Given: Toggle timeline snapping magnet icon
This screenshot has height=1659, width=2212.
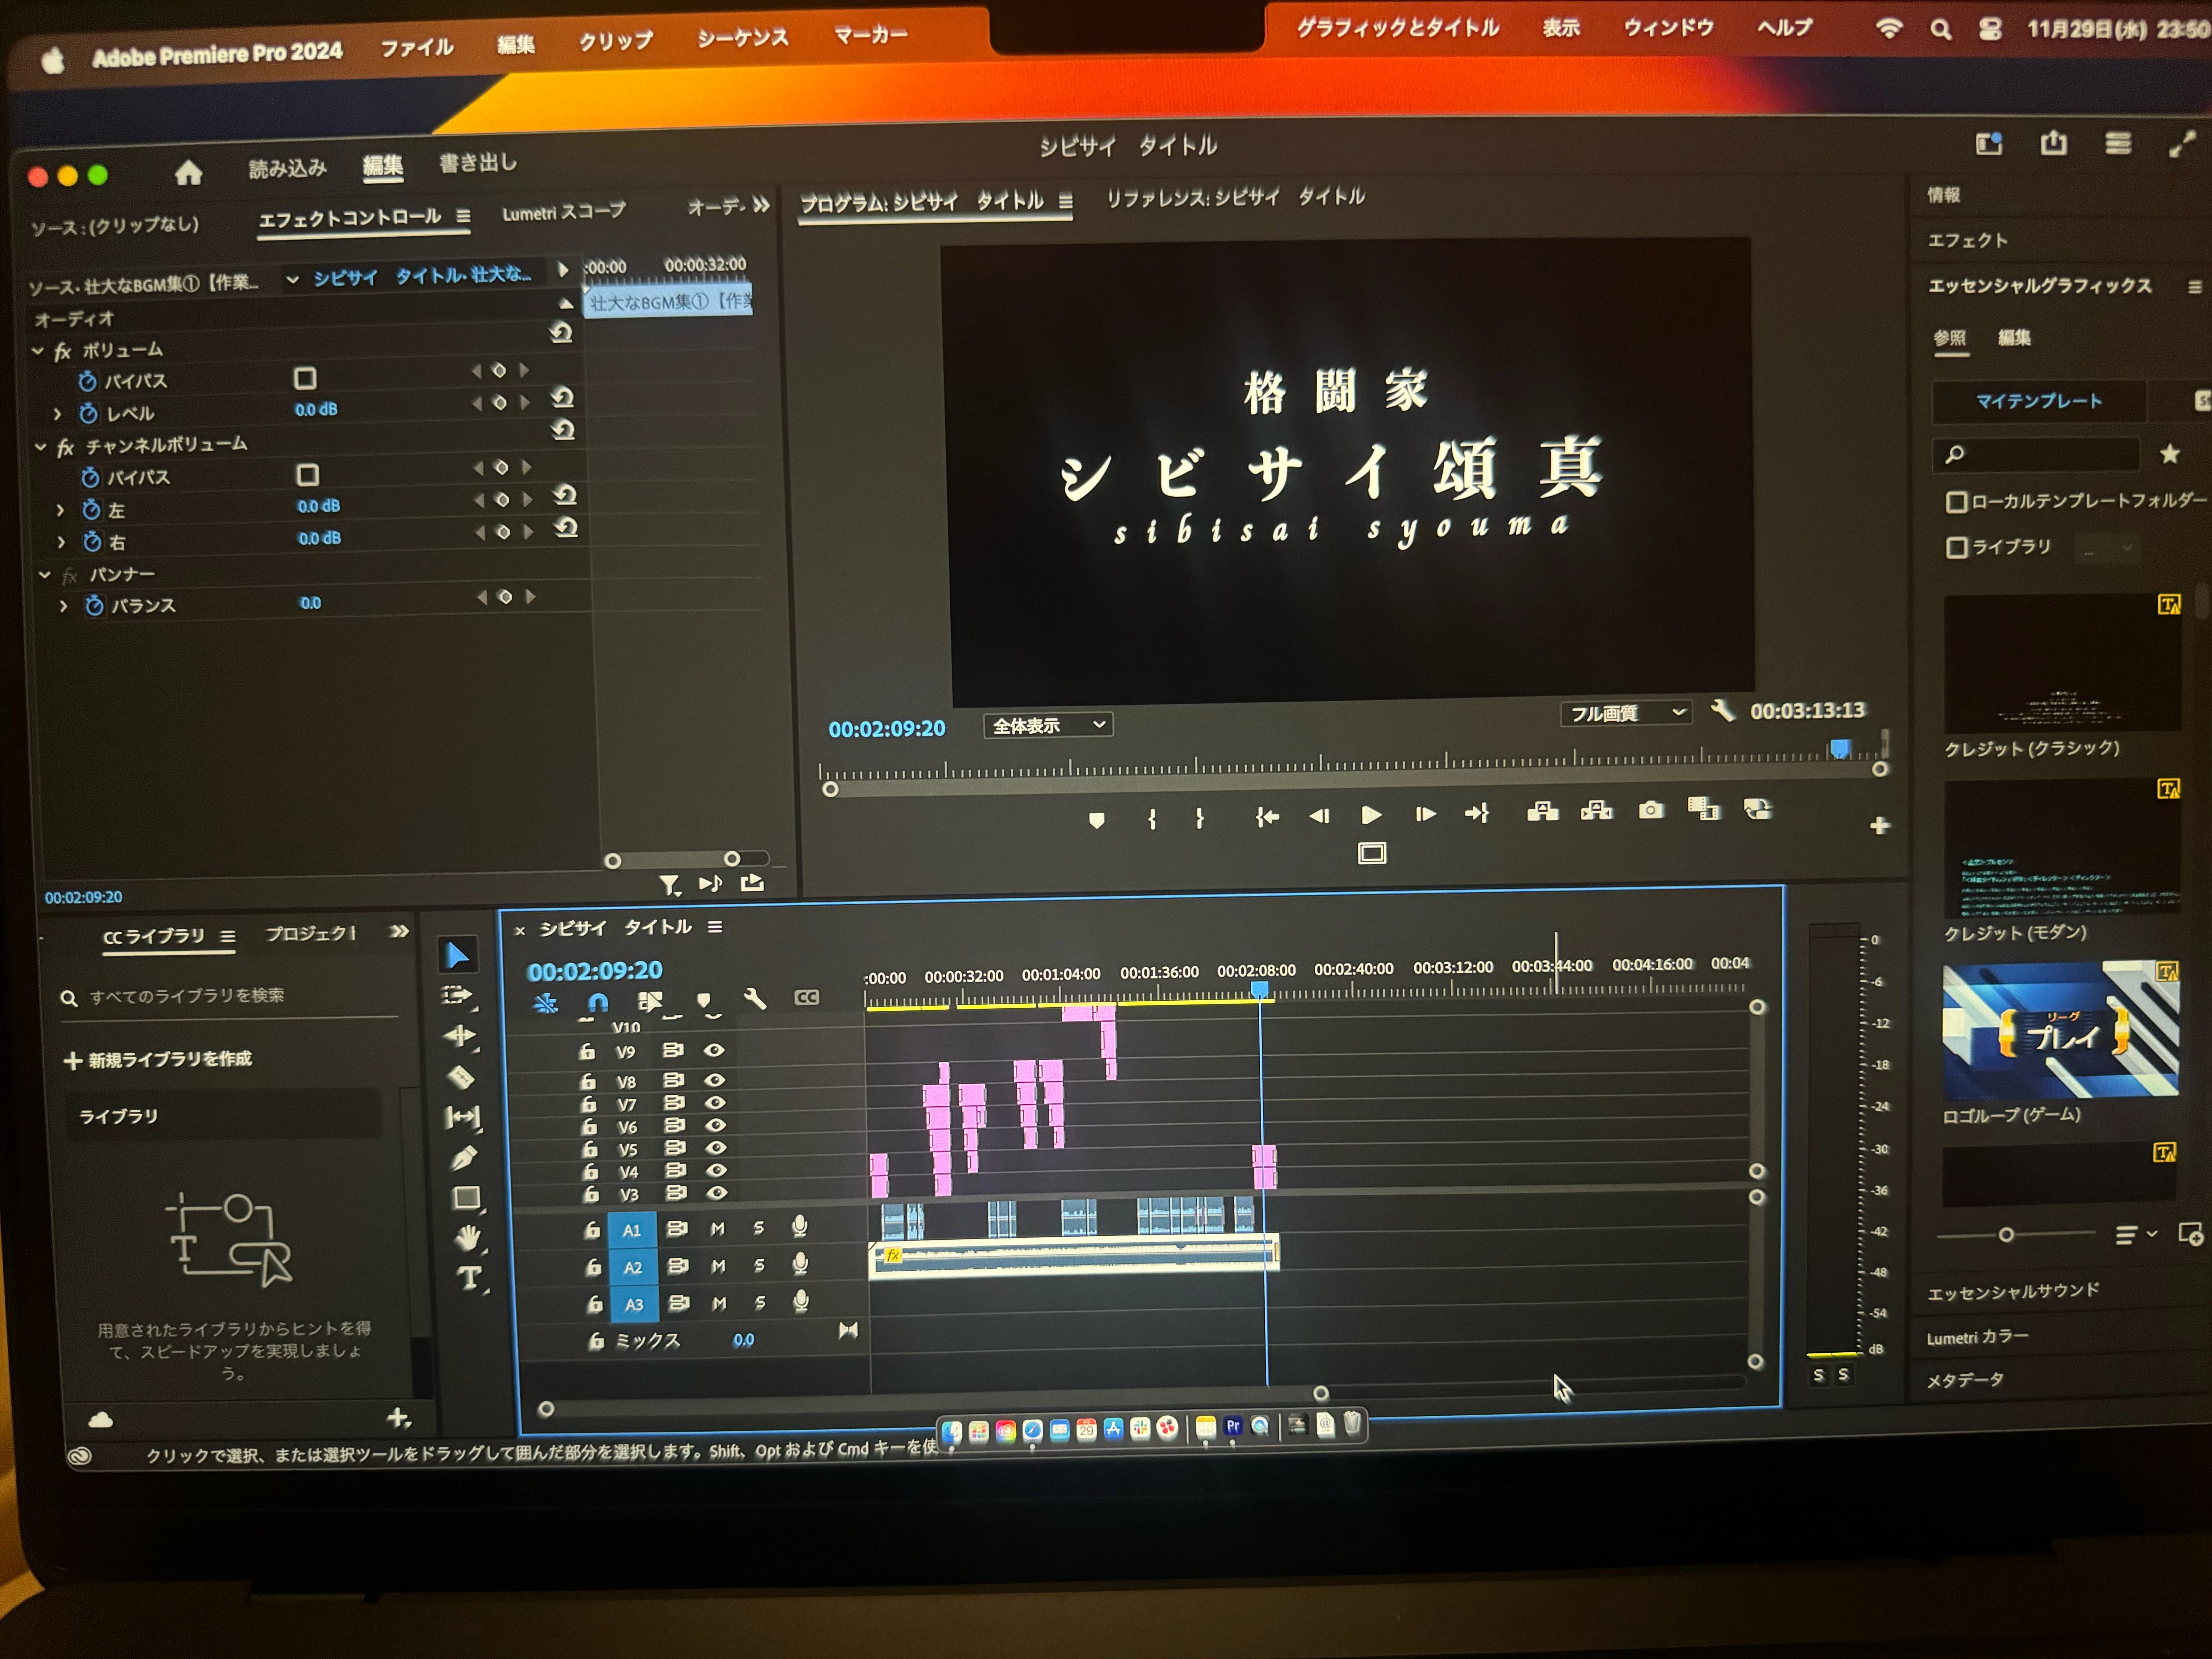Looking at the screenshot, I should point(598,1001).
